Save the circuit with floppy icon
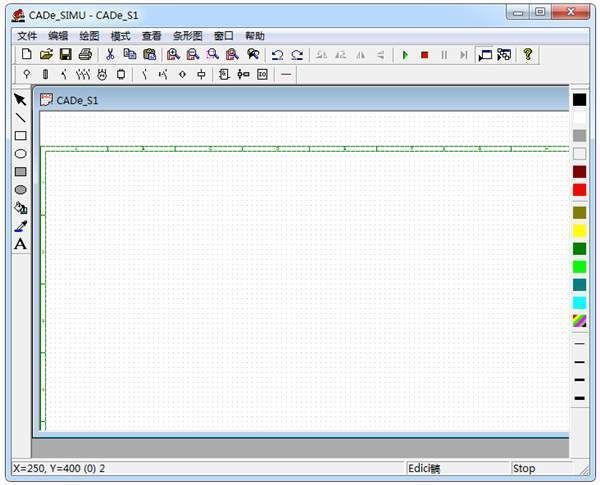 tap(65, 54)
